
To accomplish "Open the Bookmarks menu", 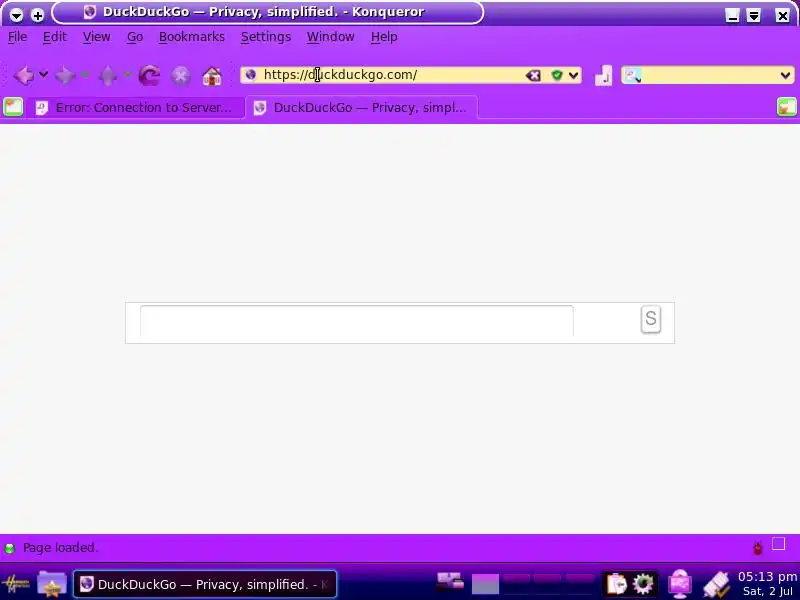I will pyautogui.click(x=192, y=37).
